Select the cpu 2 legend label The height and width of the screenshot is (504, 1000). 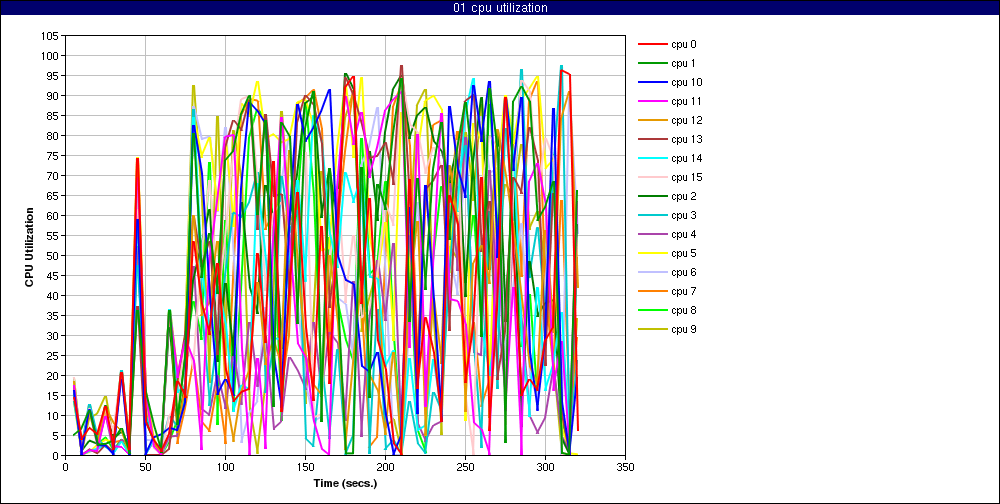(683, 196)
